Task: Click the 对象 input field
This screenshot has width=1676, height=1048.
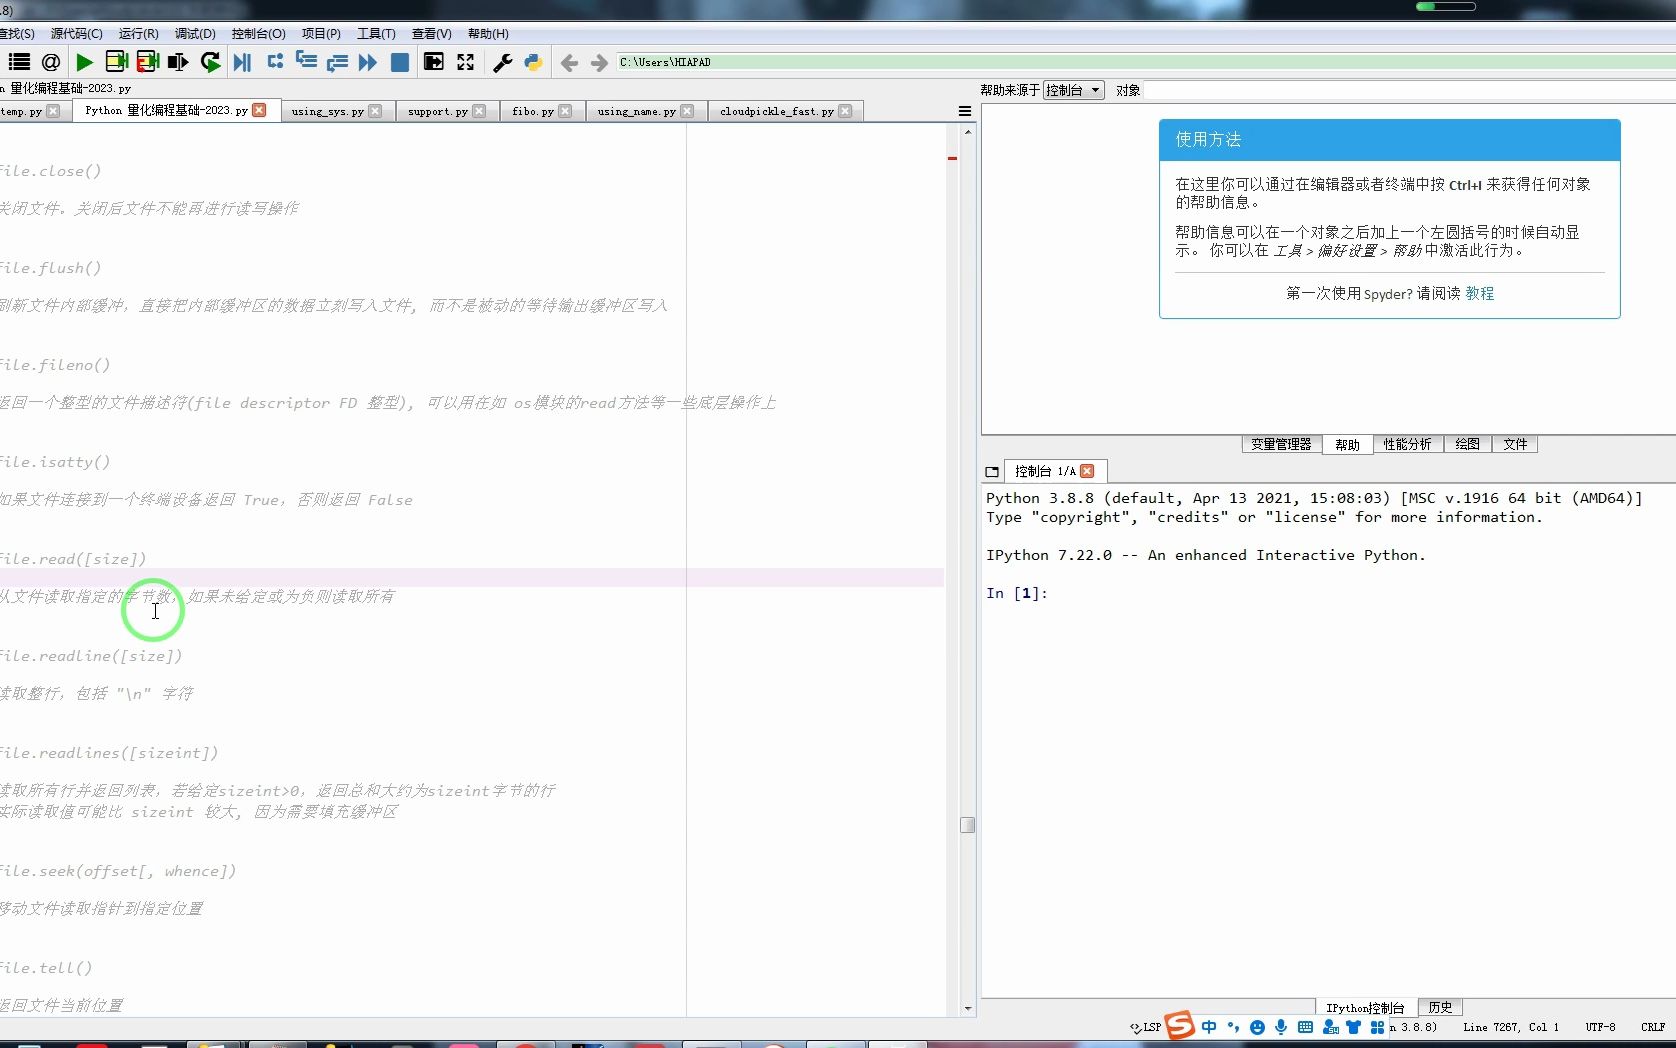Action: point(1409,90)
